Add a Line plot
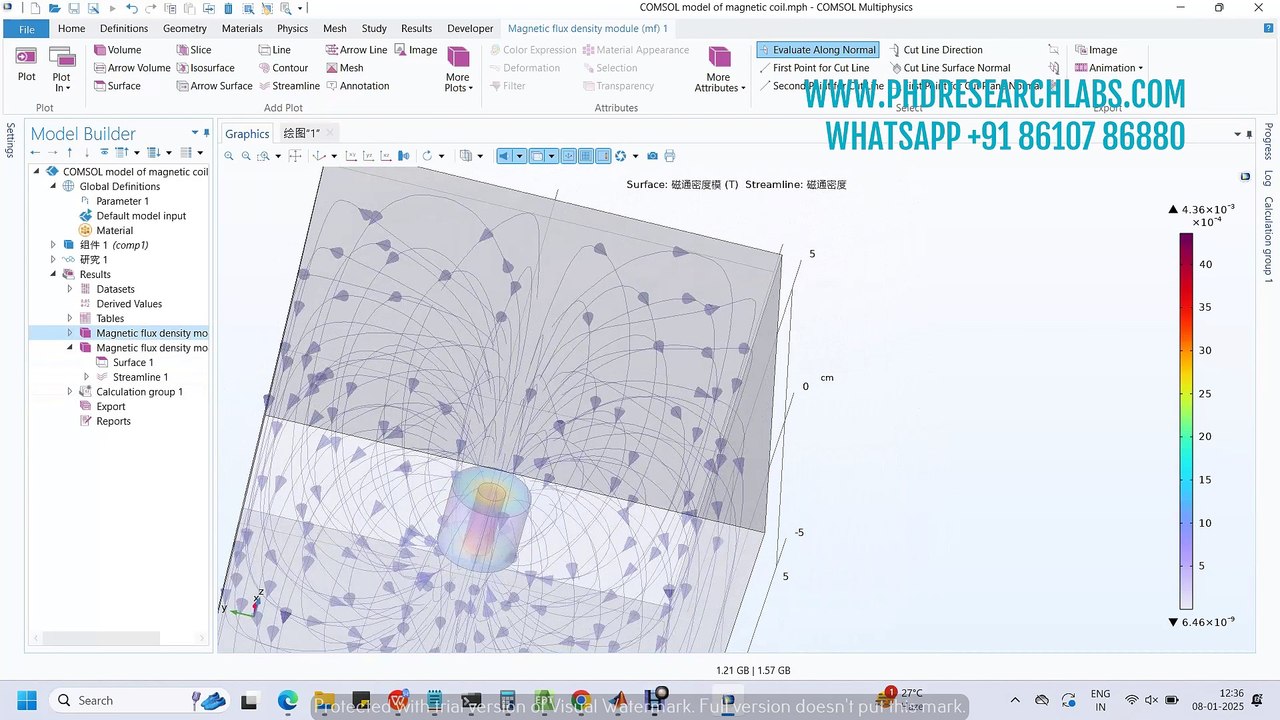1280x720 pixels. (274, 50)
